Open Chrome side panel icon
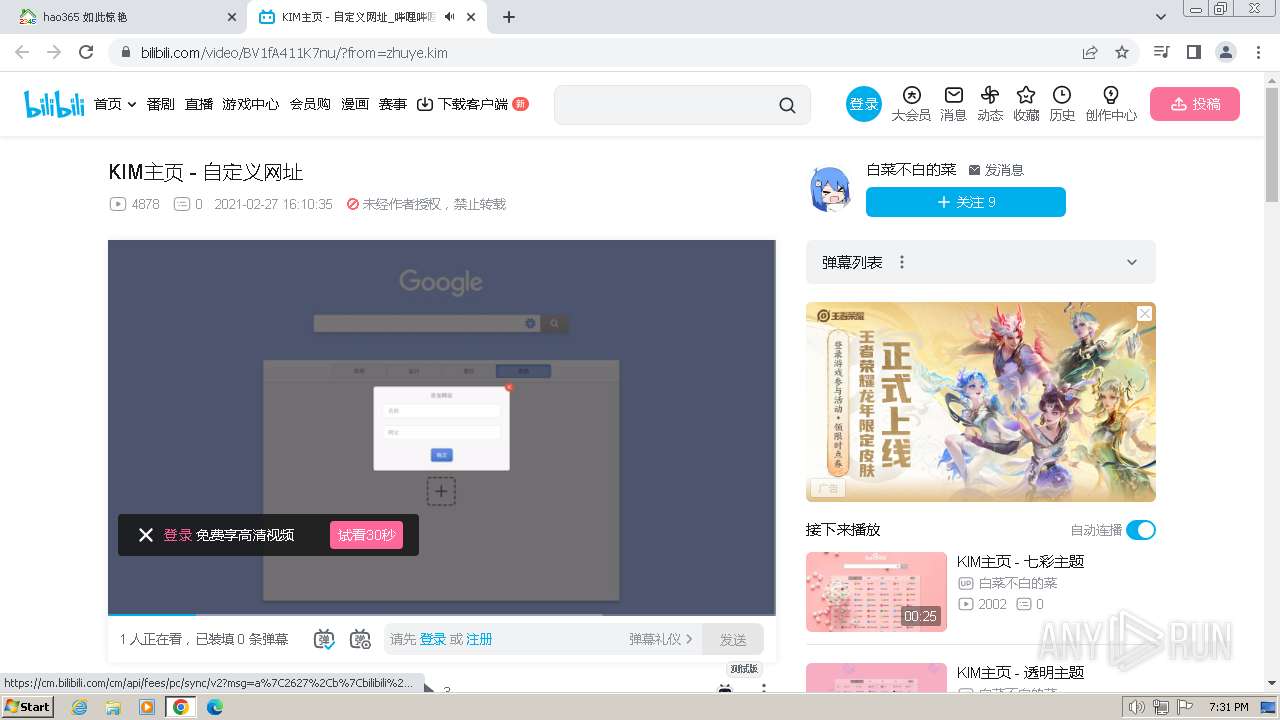This screenshot has width=1280, height=720. (x=1193, y=52)
